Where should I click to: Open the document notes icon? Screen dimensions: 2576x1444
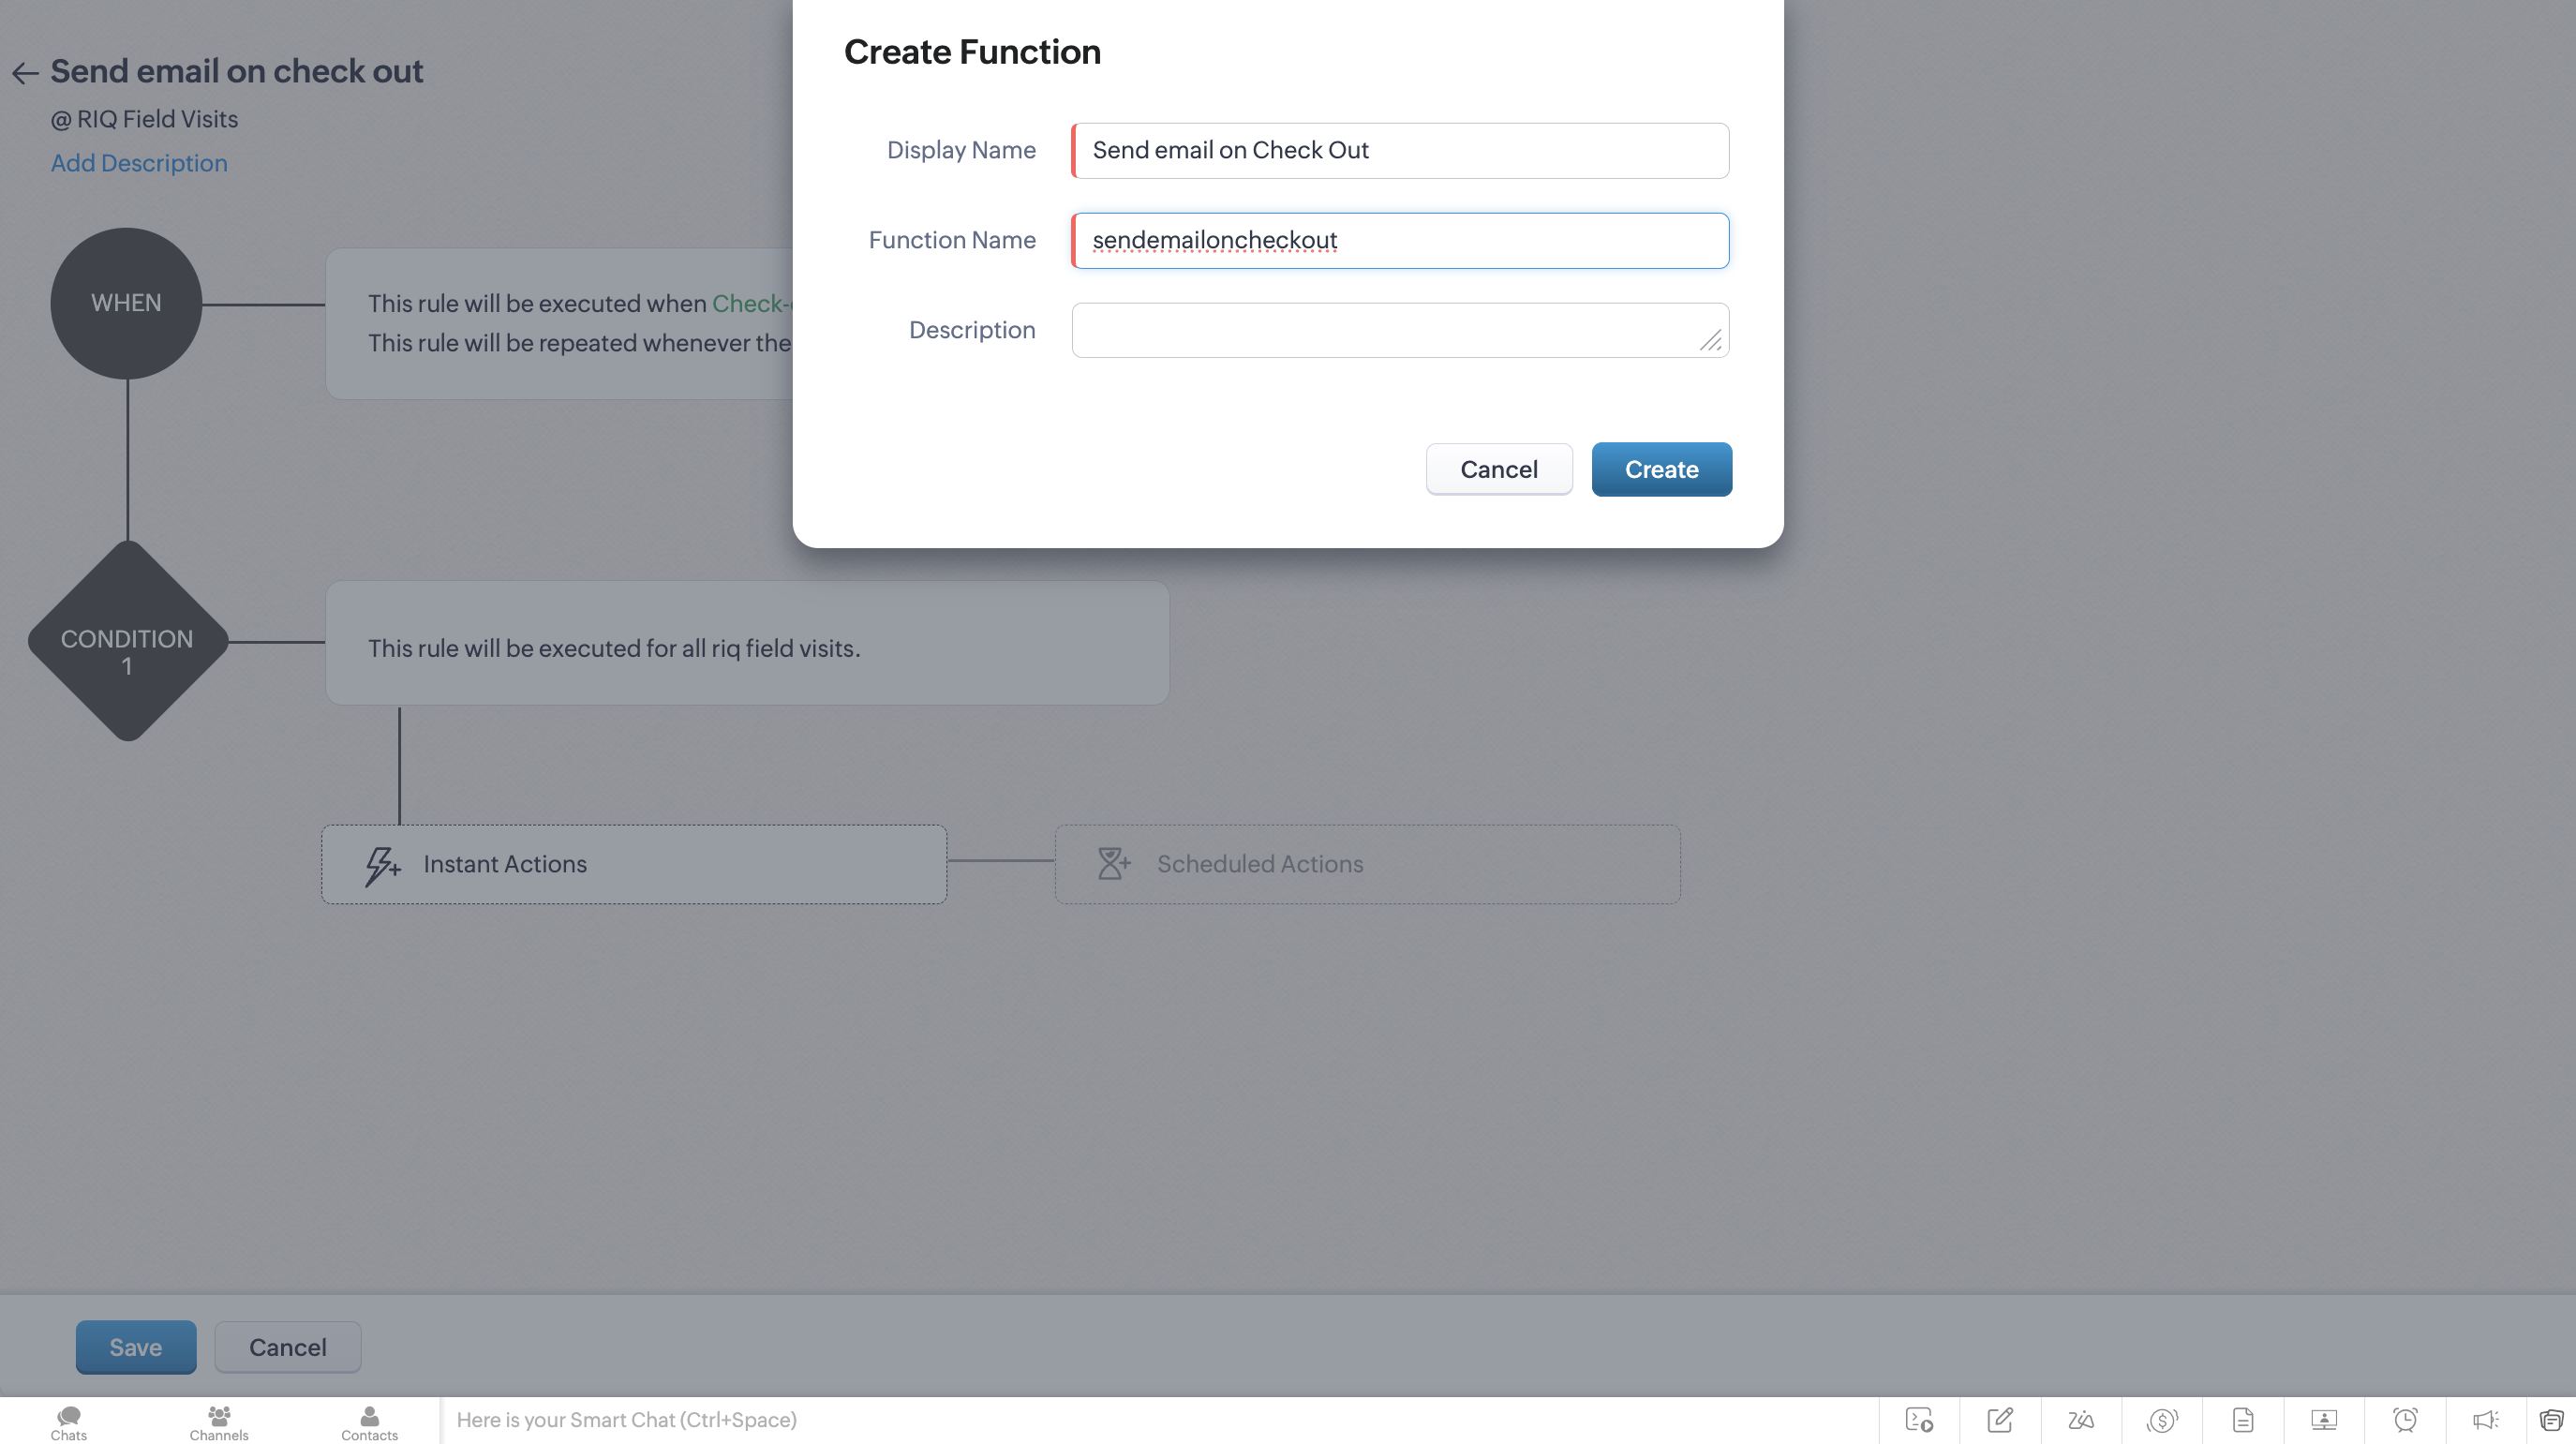tap(2243, 1420)
